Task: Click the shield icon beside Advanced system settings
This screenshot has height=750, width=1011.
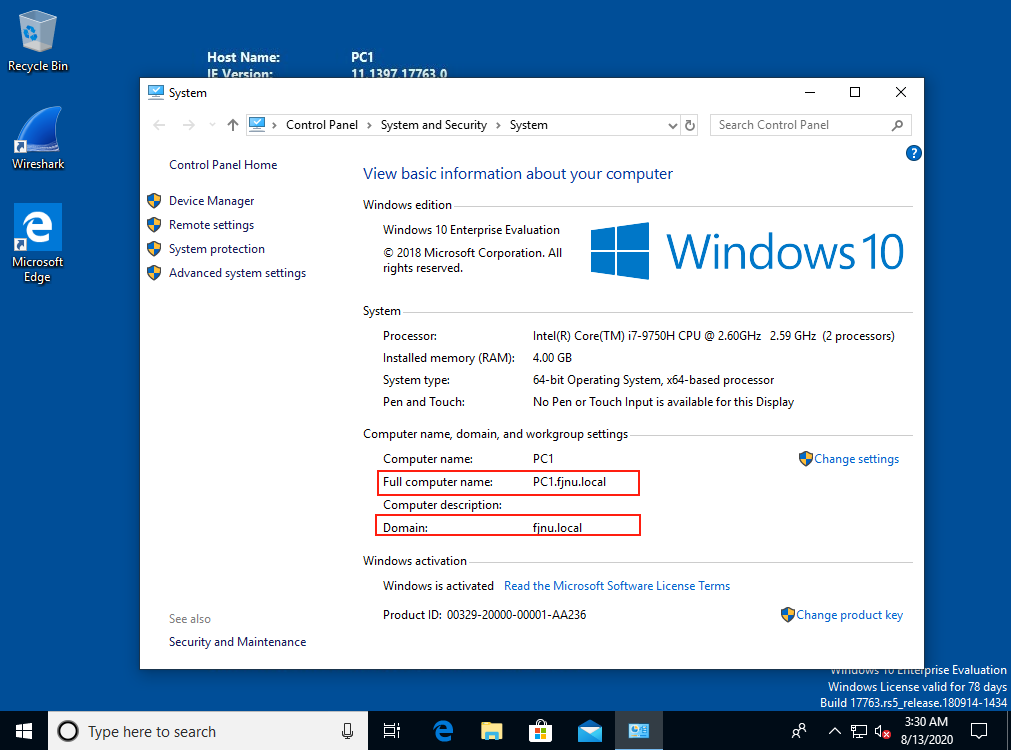Action: (x=154, y=273)
